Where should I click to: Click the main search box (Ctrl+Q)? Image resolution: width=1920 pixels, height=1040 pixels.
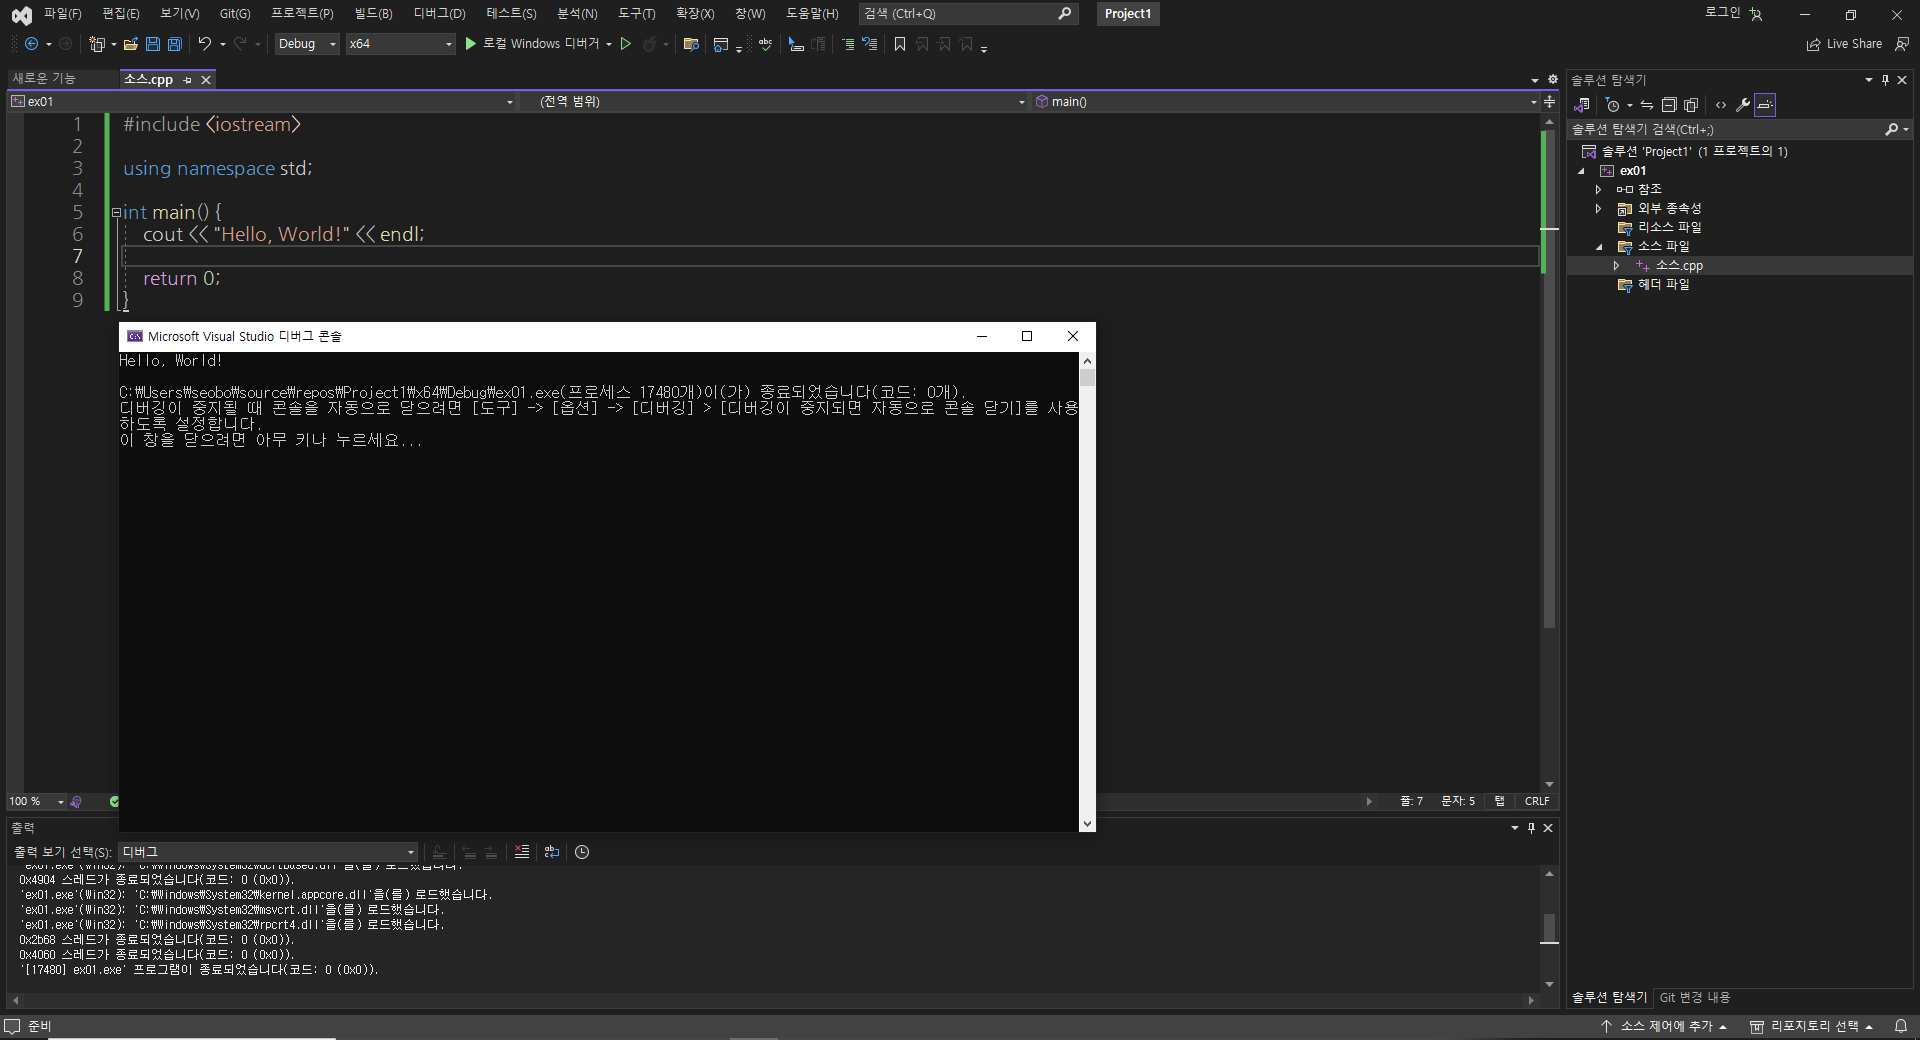(970, 14)
